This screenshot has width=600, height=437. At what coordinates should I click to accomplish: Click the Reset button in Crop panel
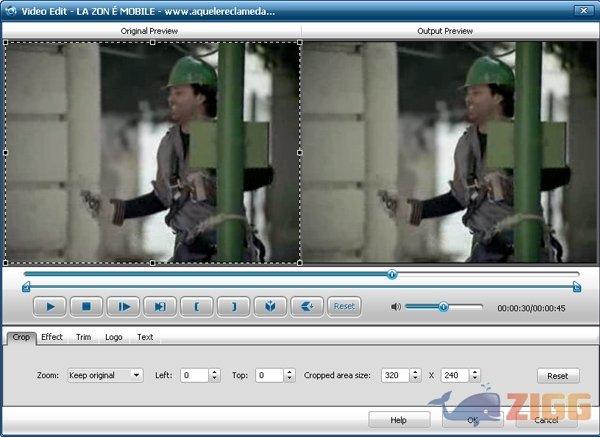coord(557,376)
